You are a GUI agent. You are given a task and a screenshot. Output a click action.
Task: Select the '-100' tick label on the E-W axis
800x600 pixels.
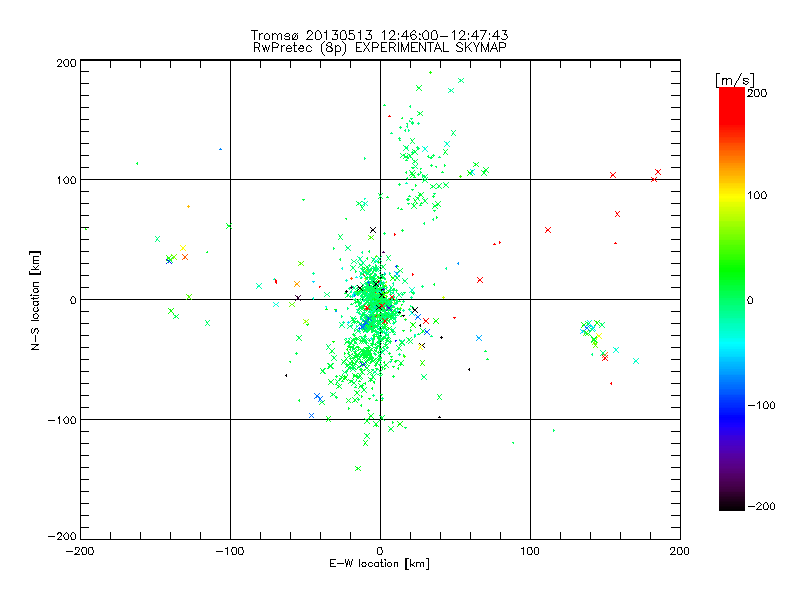point(230,551)
